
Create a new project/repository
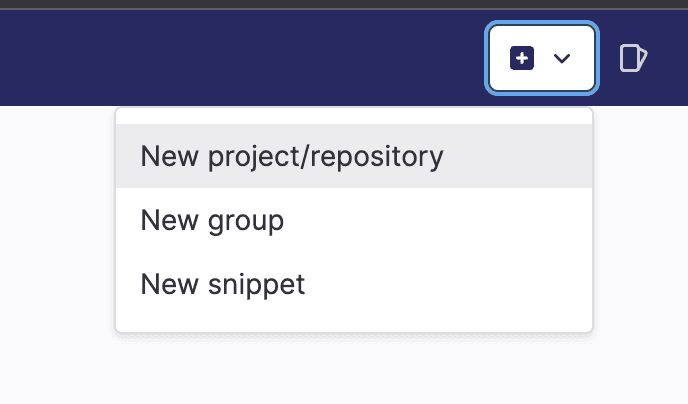pos(292,156)
